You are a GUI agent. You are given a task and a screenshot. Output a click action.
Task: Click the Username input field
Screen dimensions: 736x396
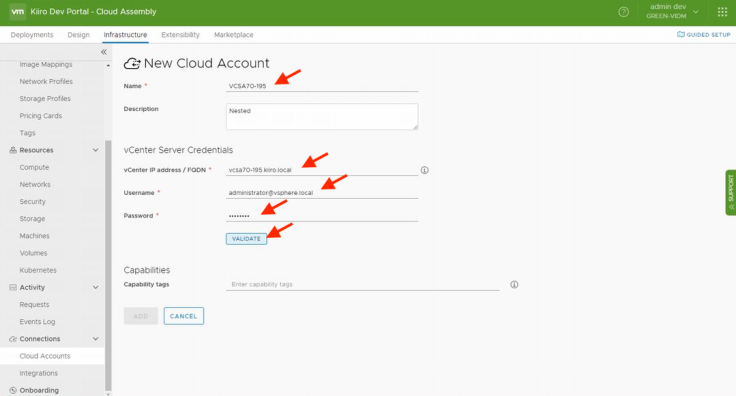click(322, 192)
